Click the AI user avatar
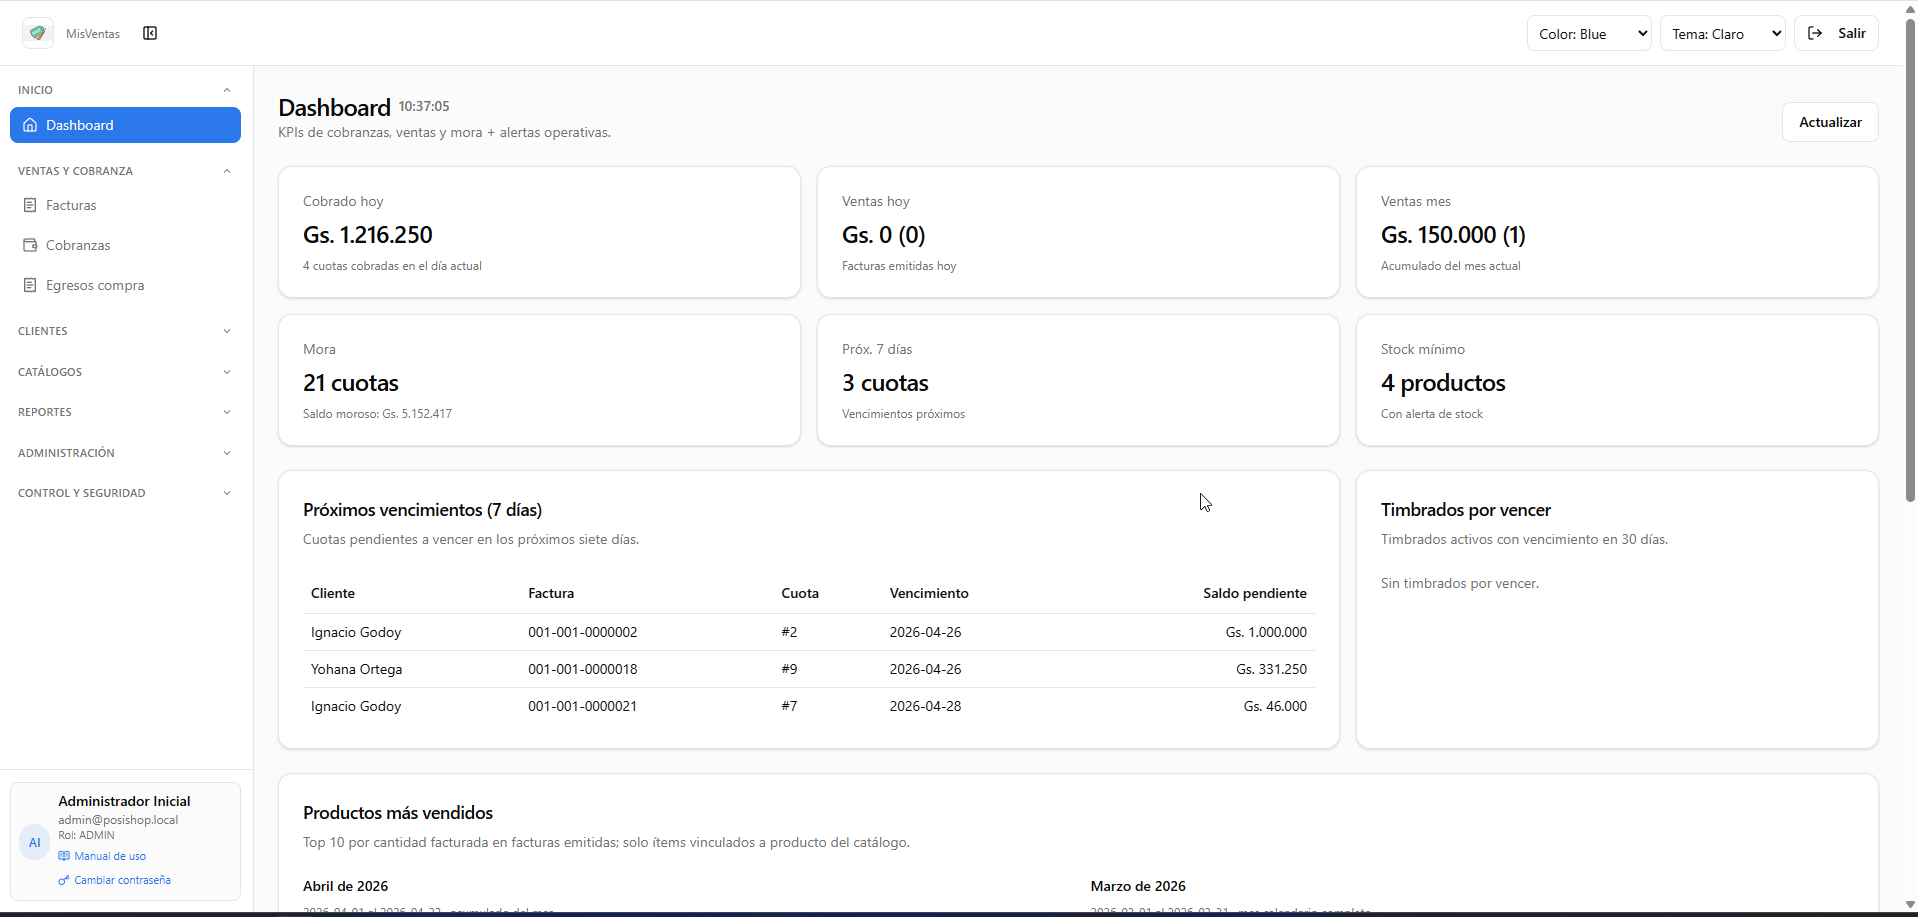This screenshot has width=1918, height=917. (34, 842)
